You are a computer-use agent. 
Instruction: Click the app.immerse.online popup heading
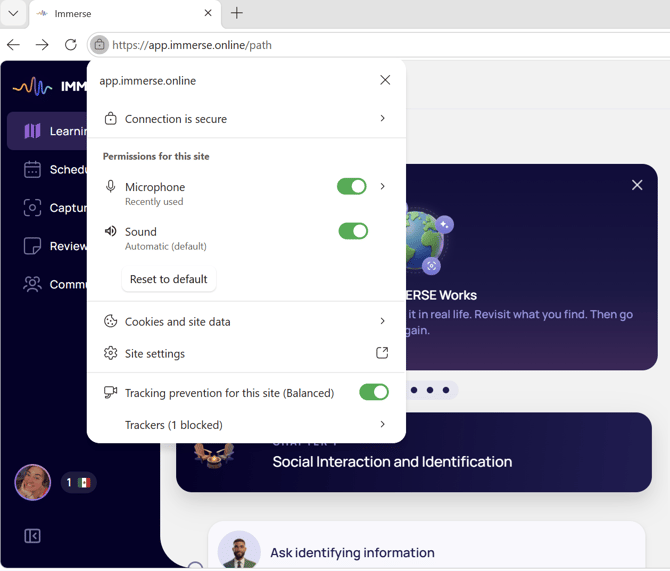[x=147, y=81]
